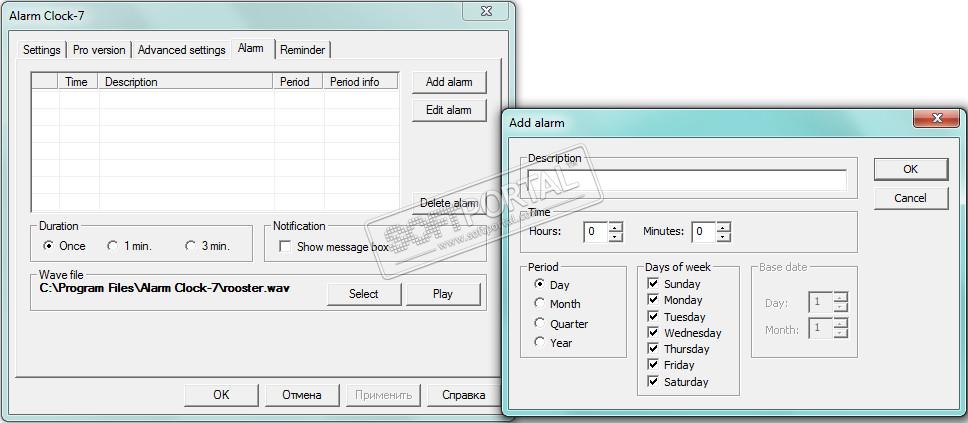Click the Description column header
The image size is (968, 423).
tap(186, 82)
